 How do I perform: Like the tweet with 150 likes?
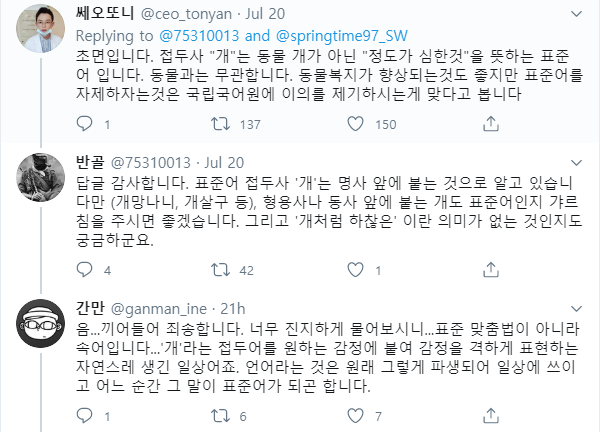point(349,125)
